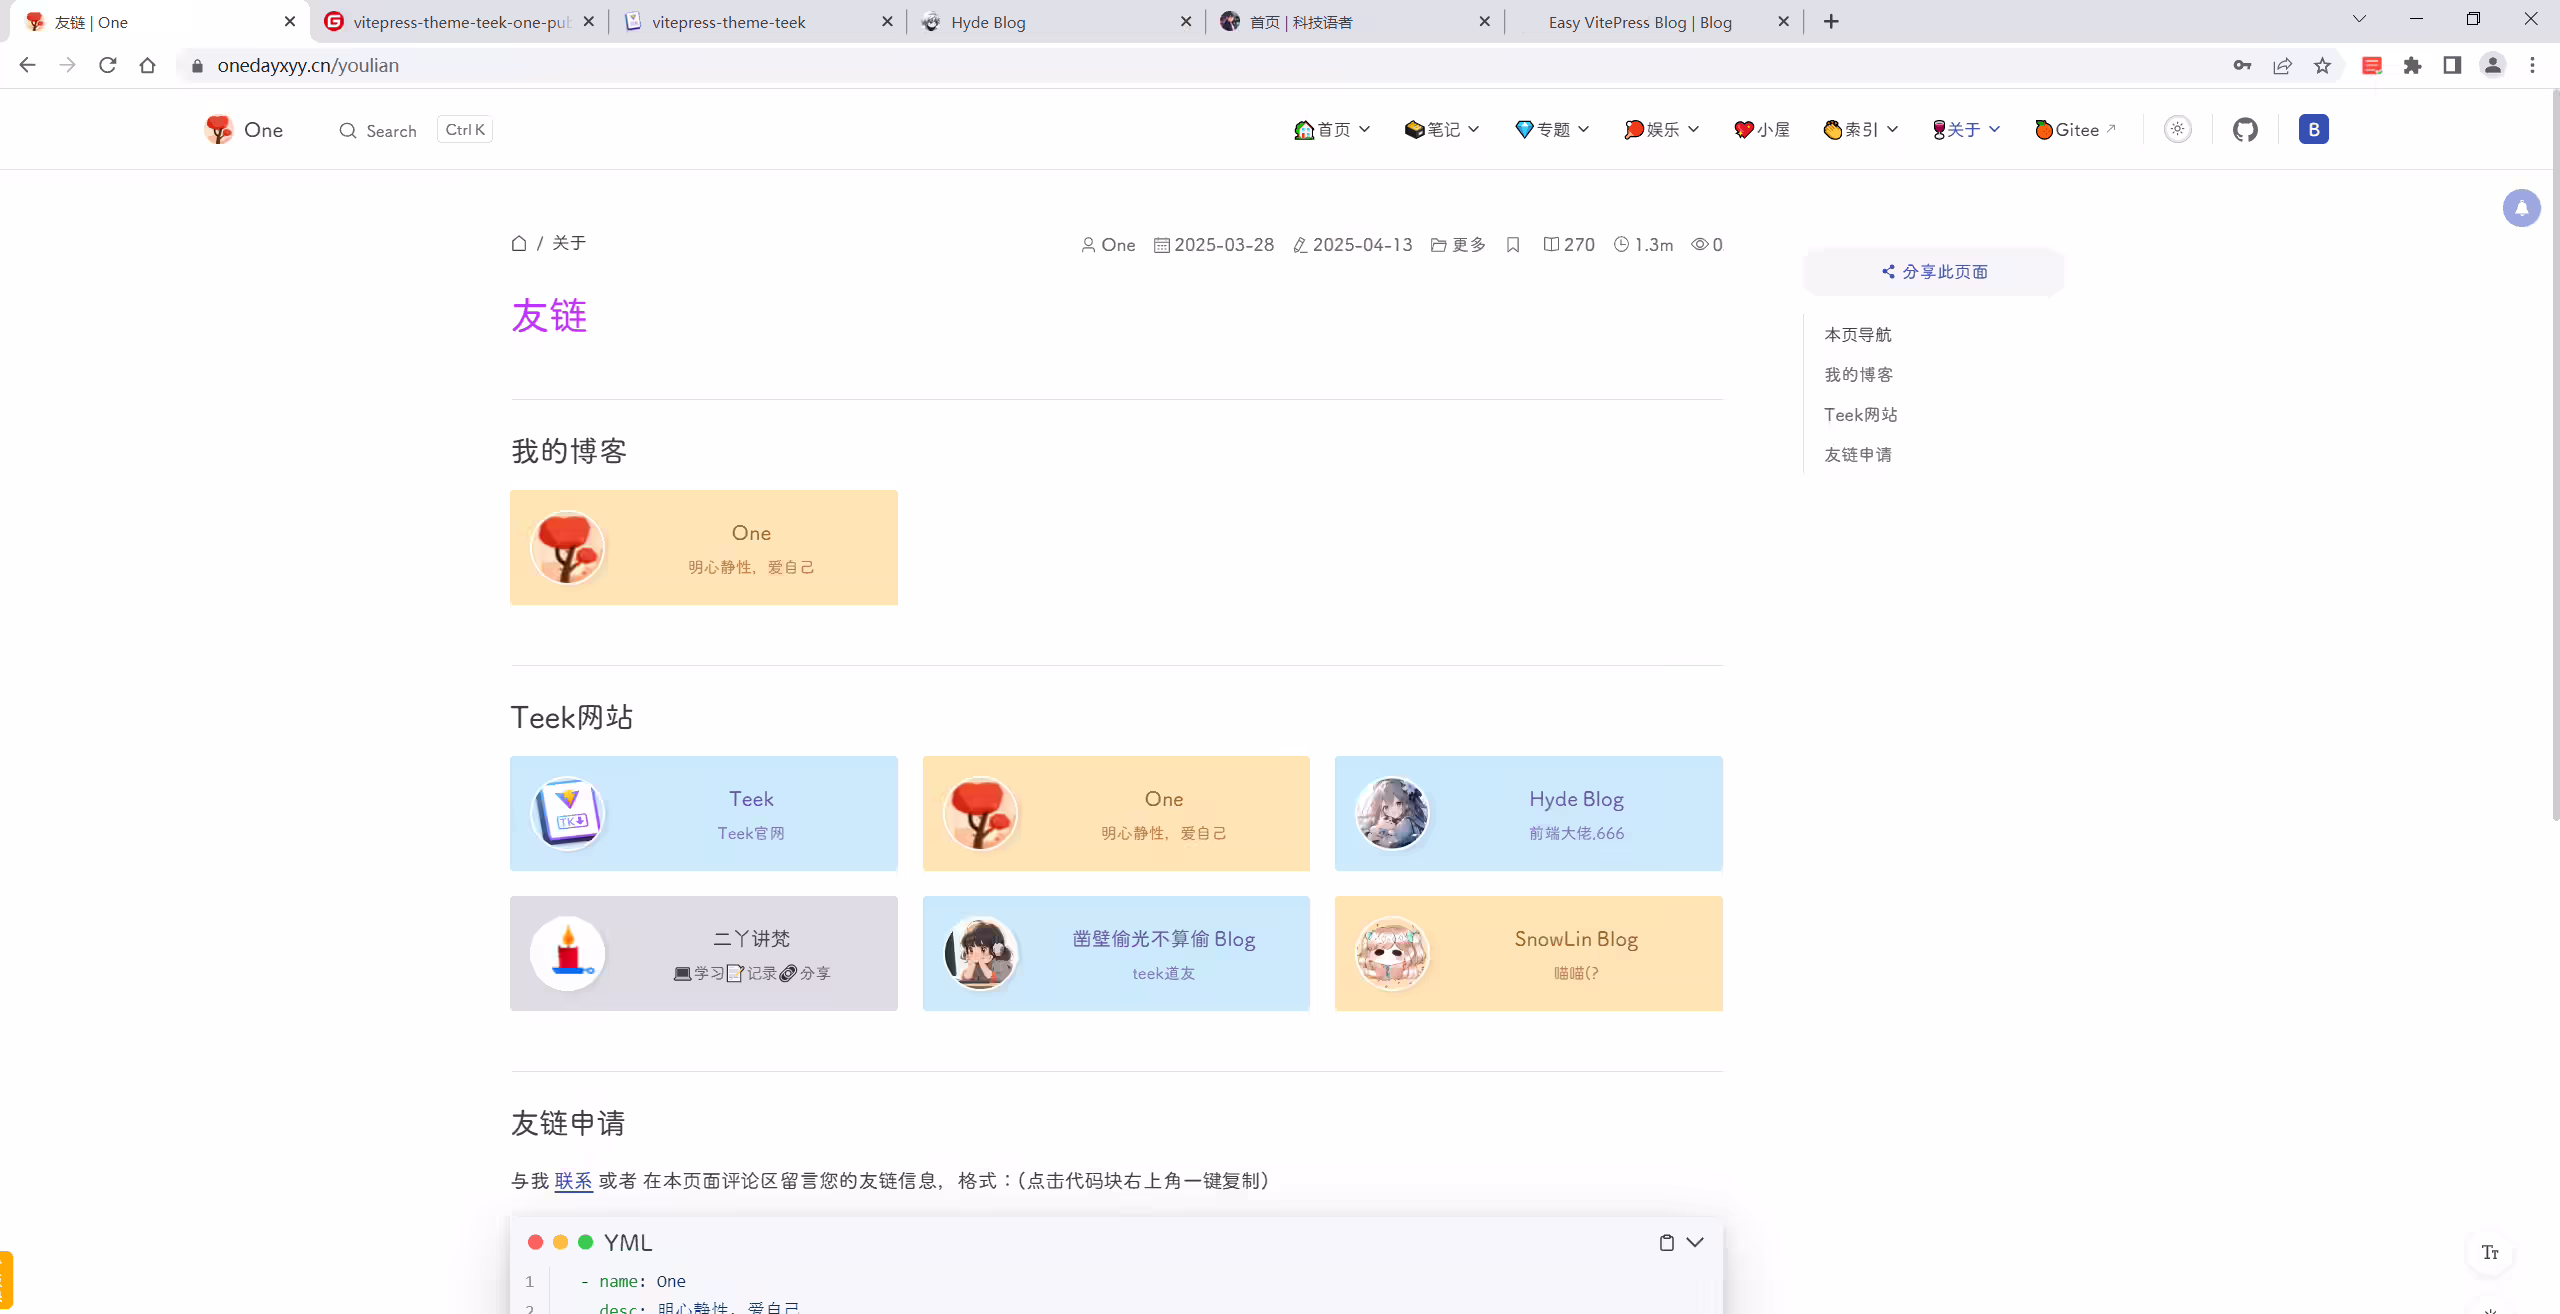Open the Chrome three-dot menu

pos(2532,65)
